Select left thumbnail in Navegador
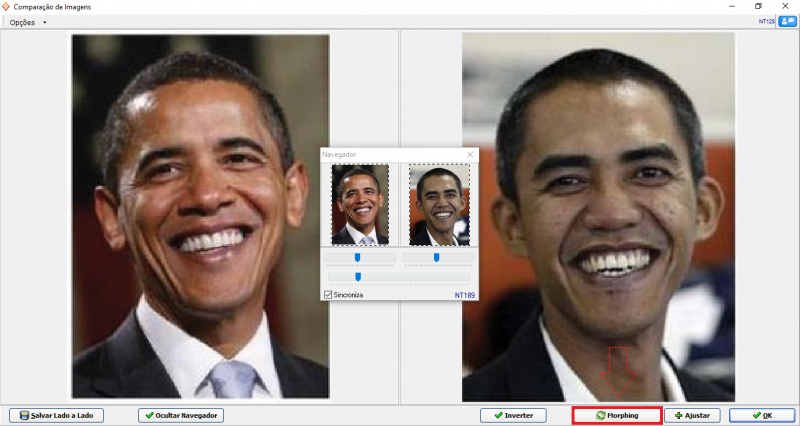The image size is (800, 426). point(360,205)
